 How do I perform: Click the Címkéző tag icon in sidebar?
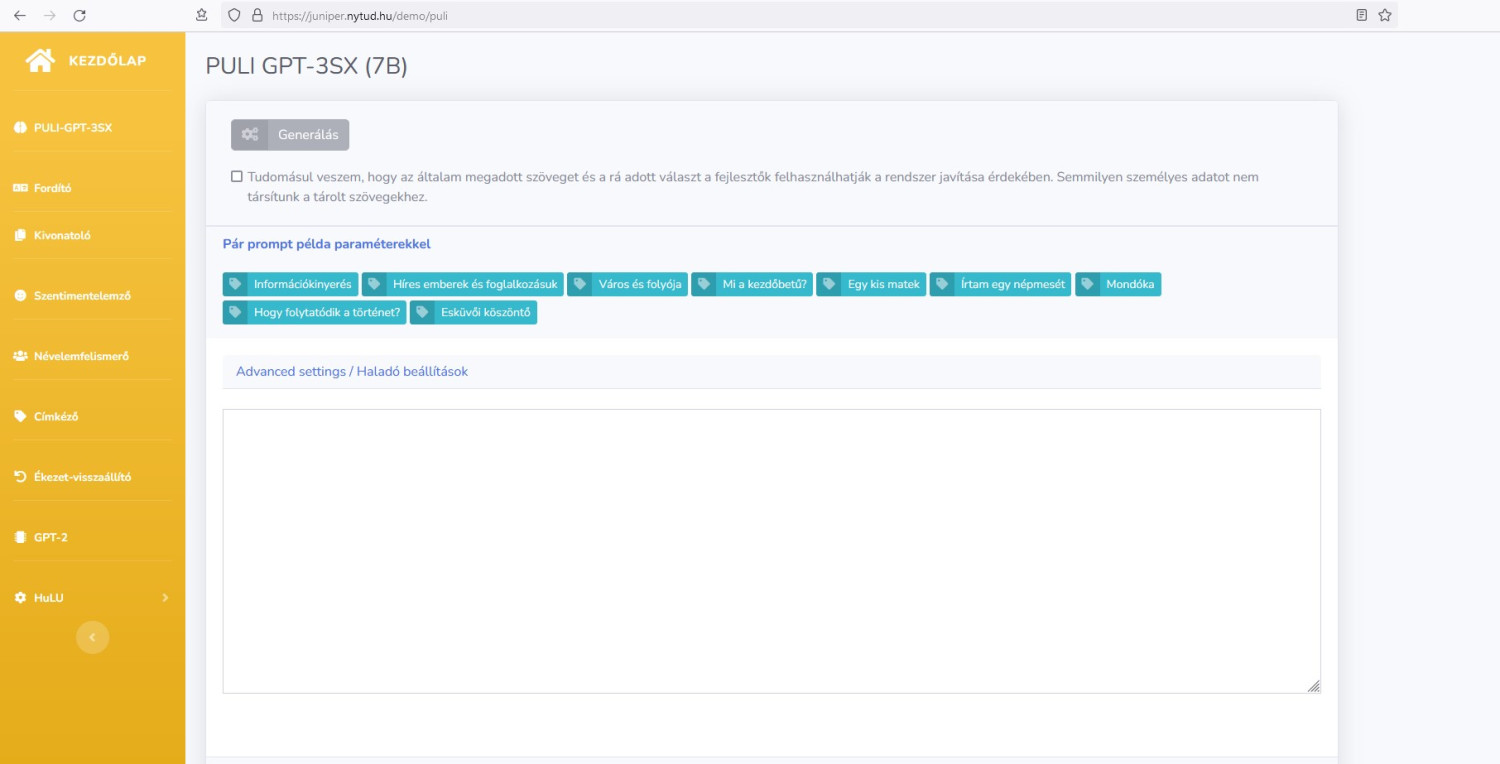tap(20, 417)
